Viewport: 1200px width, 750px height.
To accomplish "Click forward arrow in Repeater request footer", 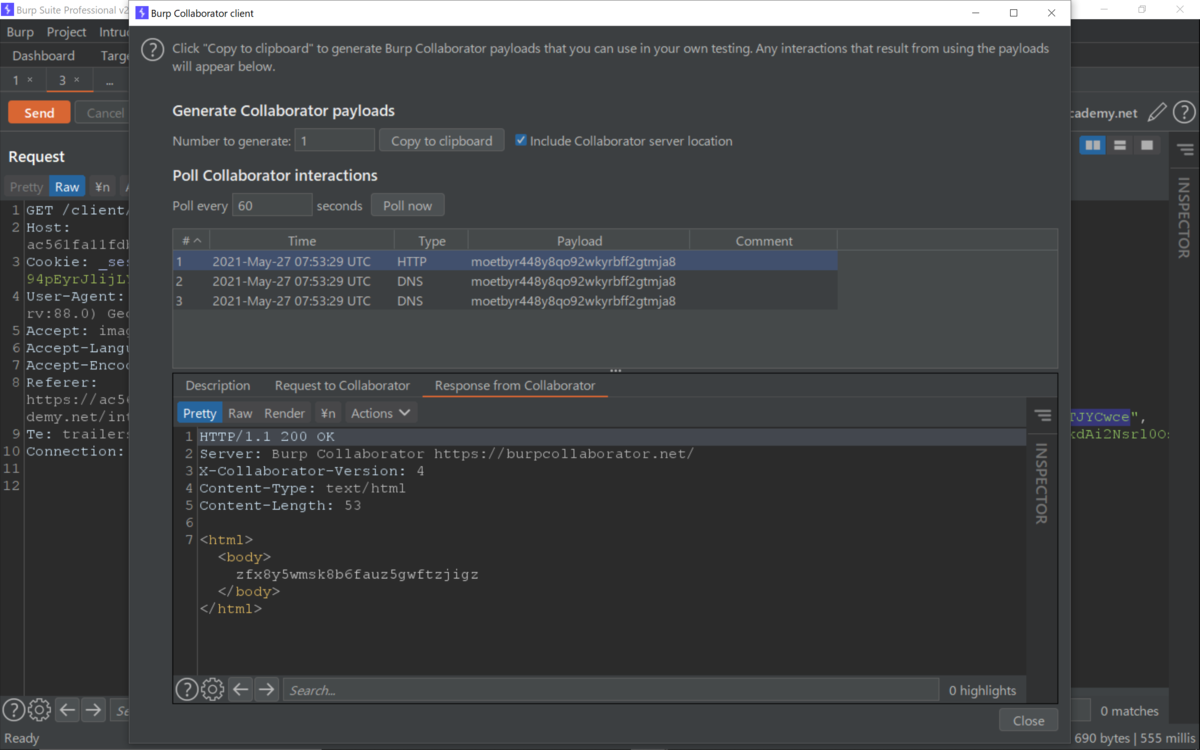I will pyautogui.click(x=93, y=710).
